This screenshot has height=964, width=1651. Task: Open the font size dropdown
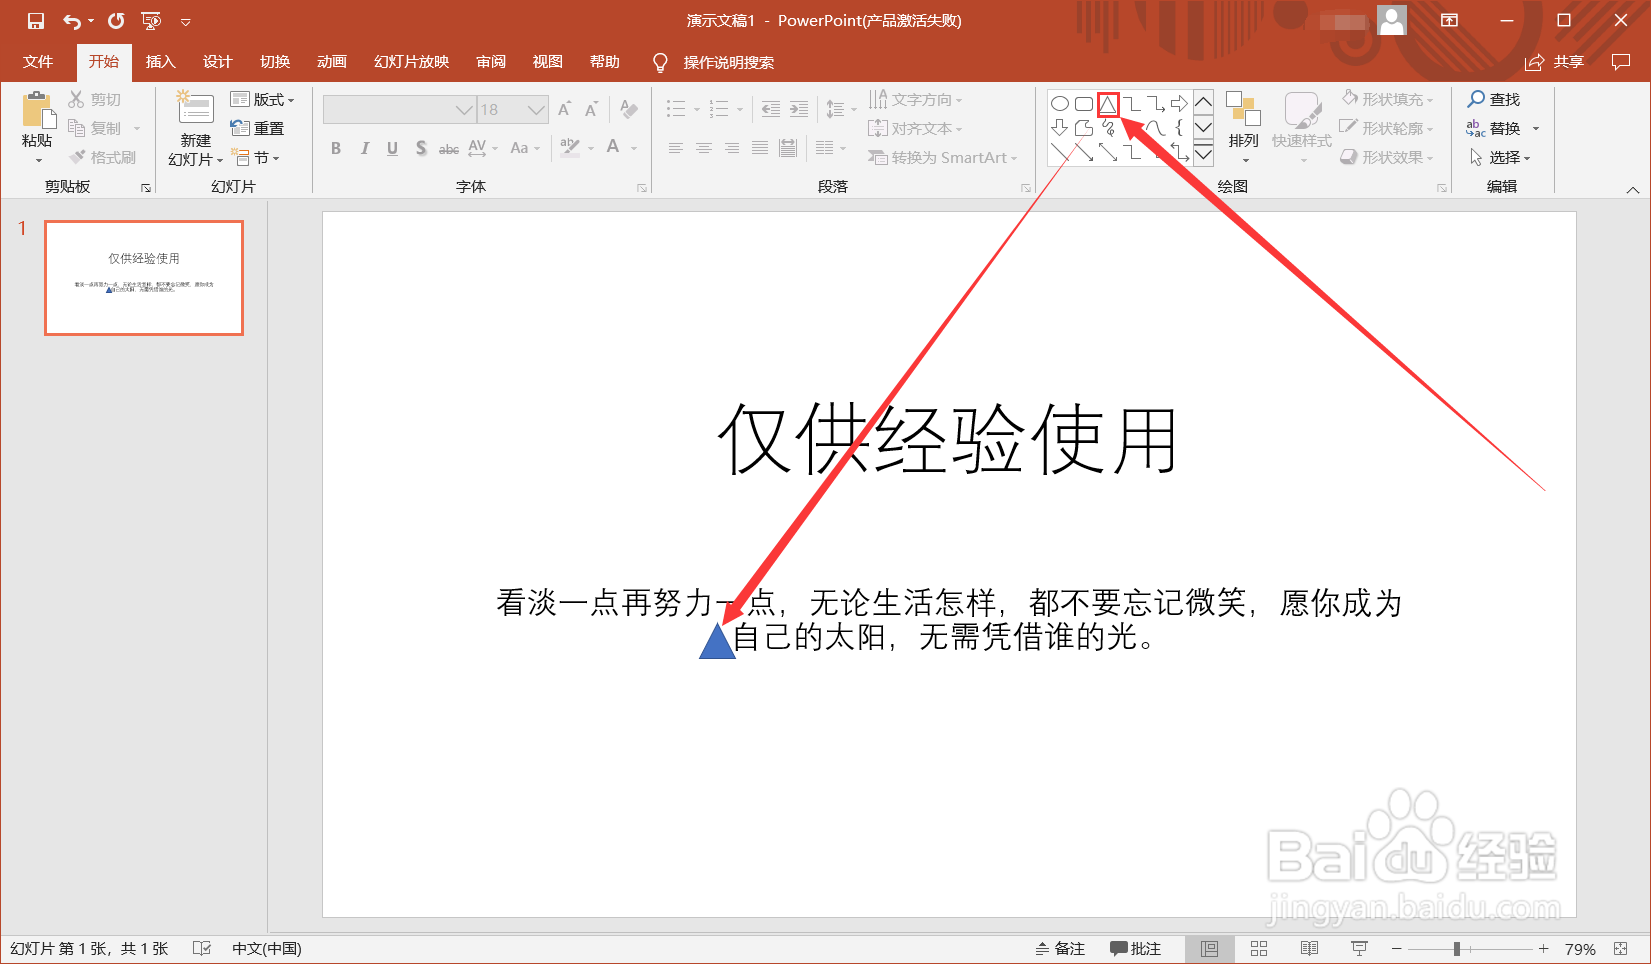click(537, 109)
